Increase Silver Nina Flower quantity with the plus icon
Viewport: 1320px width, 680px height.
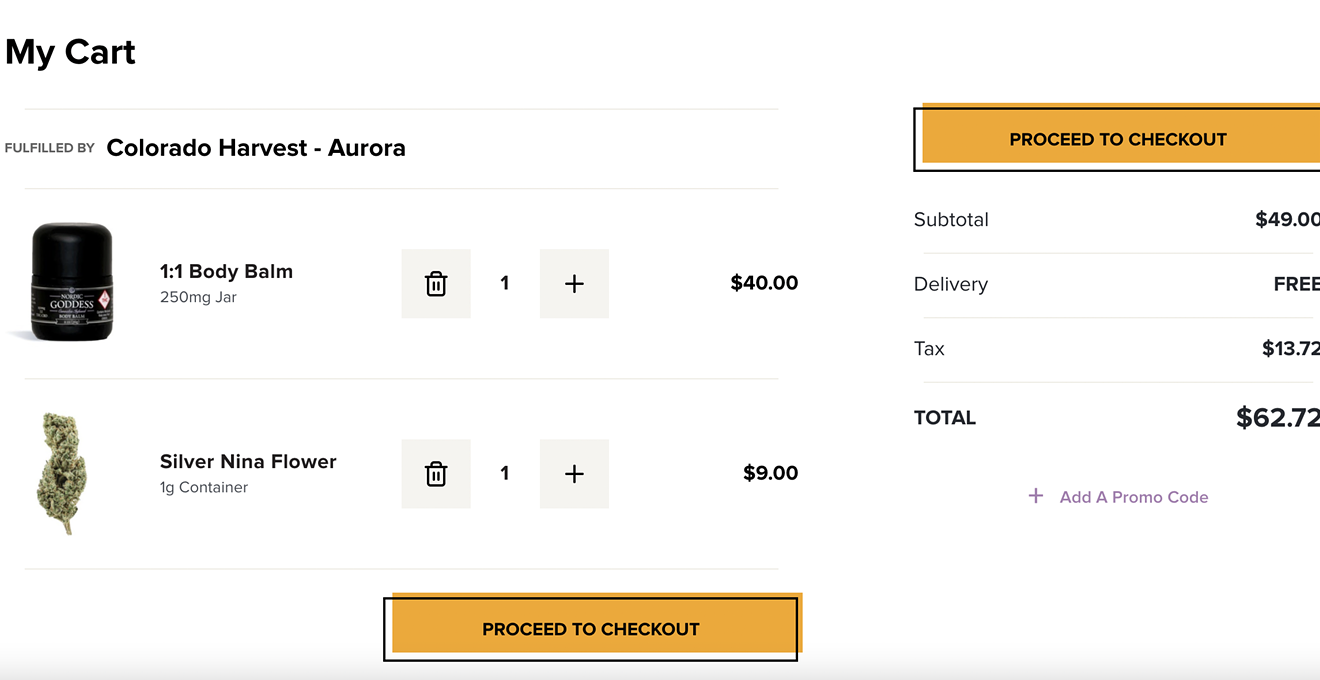(574, 473)
